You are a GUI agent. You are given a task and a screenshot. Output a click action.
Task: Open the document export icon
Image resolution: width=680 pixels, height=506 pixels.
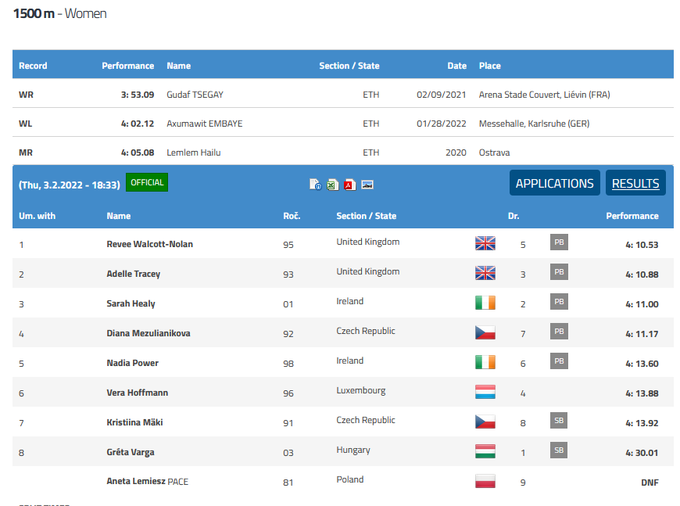[315, 184]
